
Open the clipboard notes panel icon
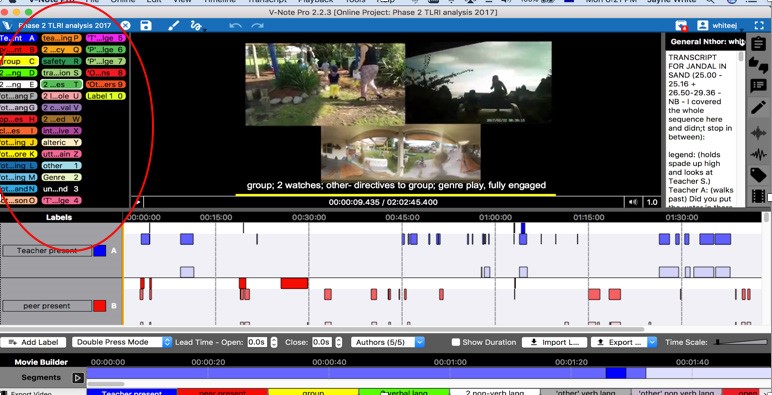pos(758,43)
